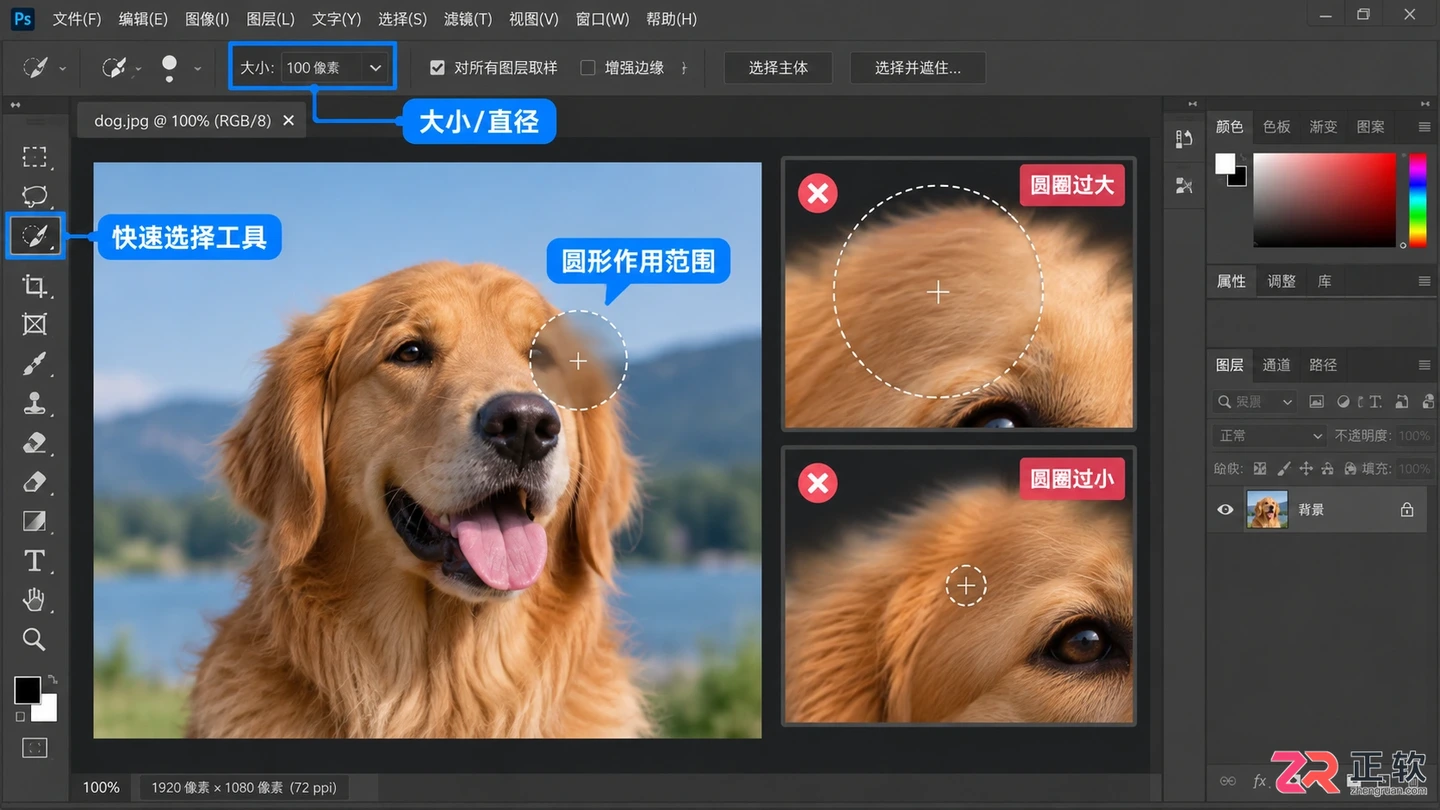Select the Crop tool
1440x810 pixels.
pos(35,286)
